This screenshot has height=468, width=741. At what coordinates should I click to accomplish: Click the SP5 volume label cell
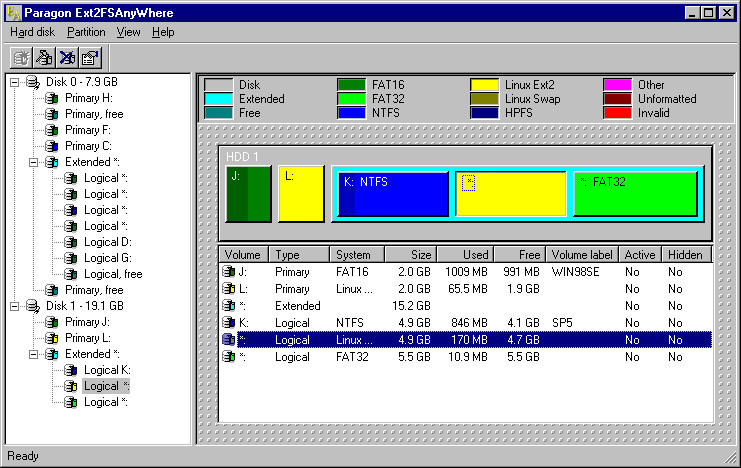pos(562,323)
